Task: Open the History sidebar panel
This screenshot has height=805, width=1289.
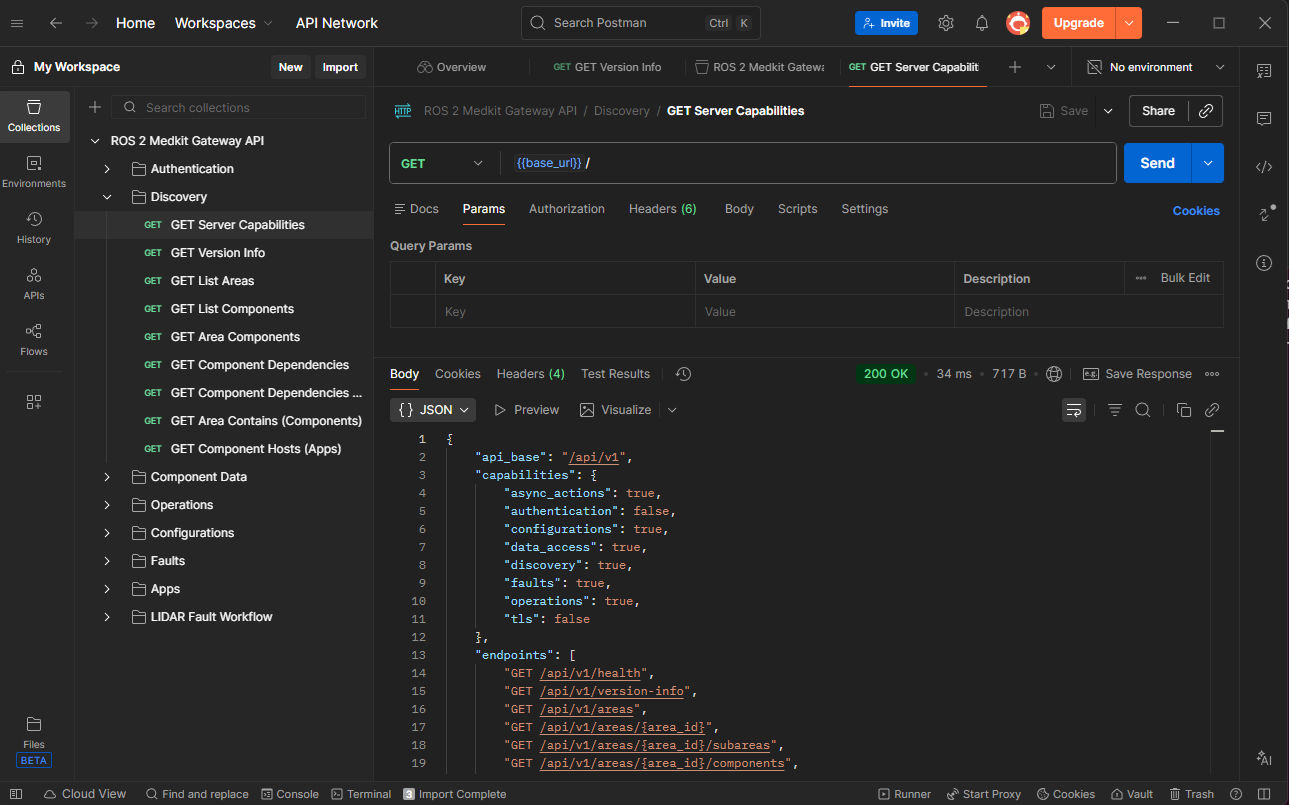Action: [x=34, y=227]
